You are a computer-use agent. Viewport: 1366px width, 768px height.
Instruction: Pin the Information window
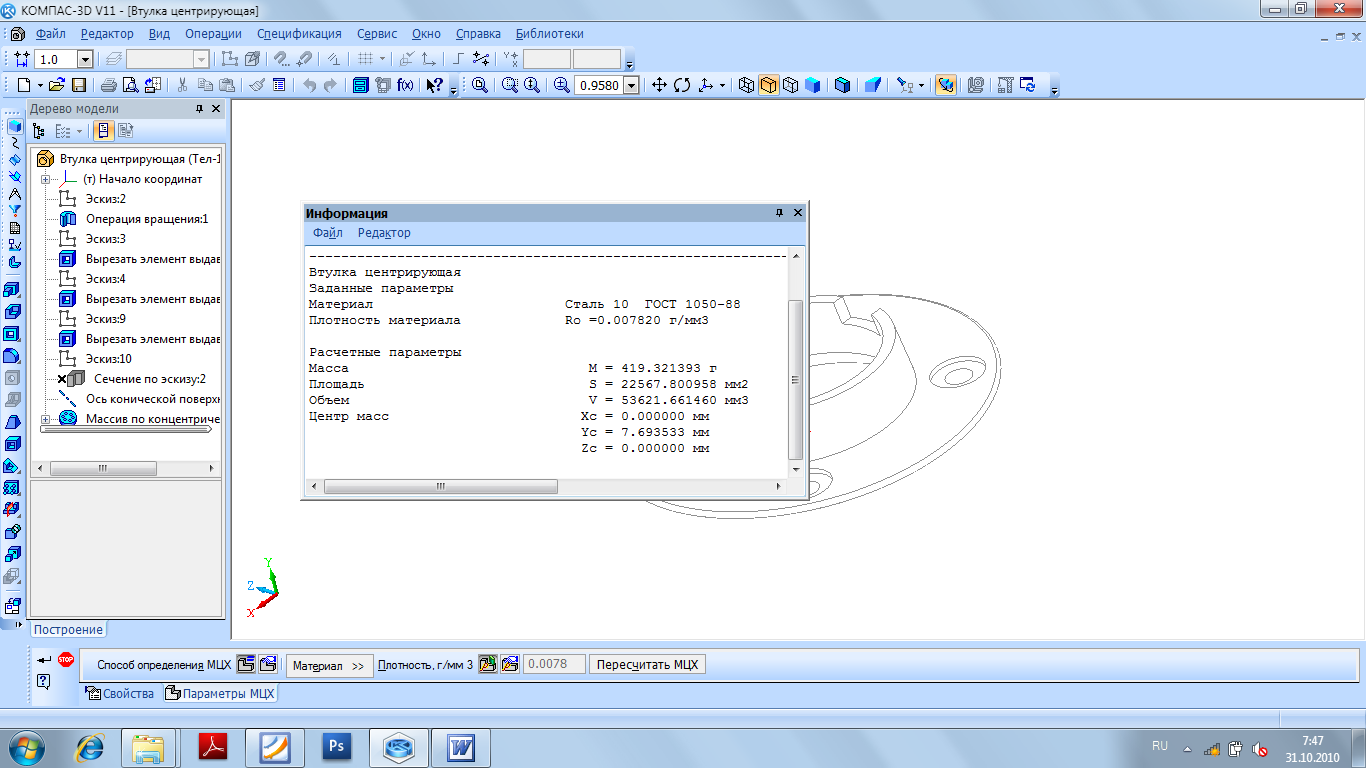point(779,213)
